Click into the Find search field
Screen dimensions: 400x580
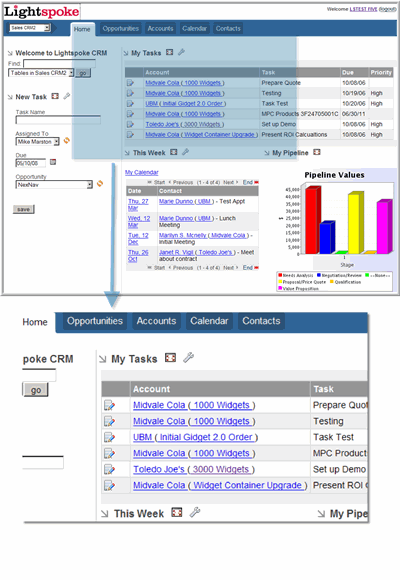(x=59, y=64)
